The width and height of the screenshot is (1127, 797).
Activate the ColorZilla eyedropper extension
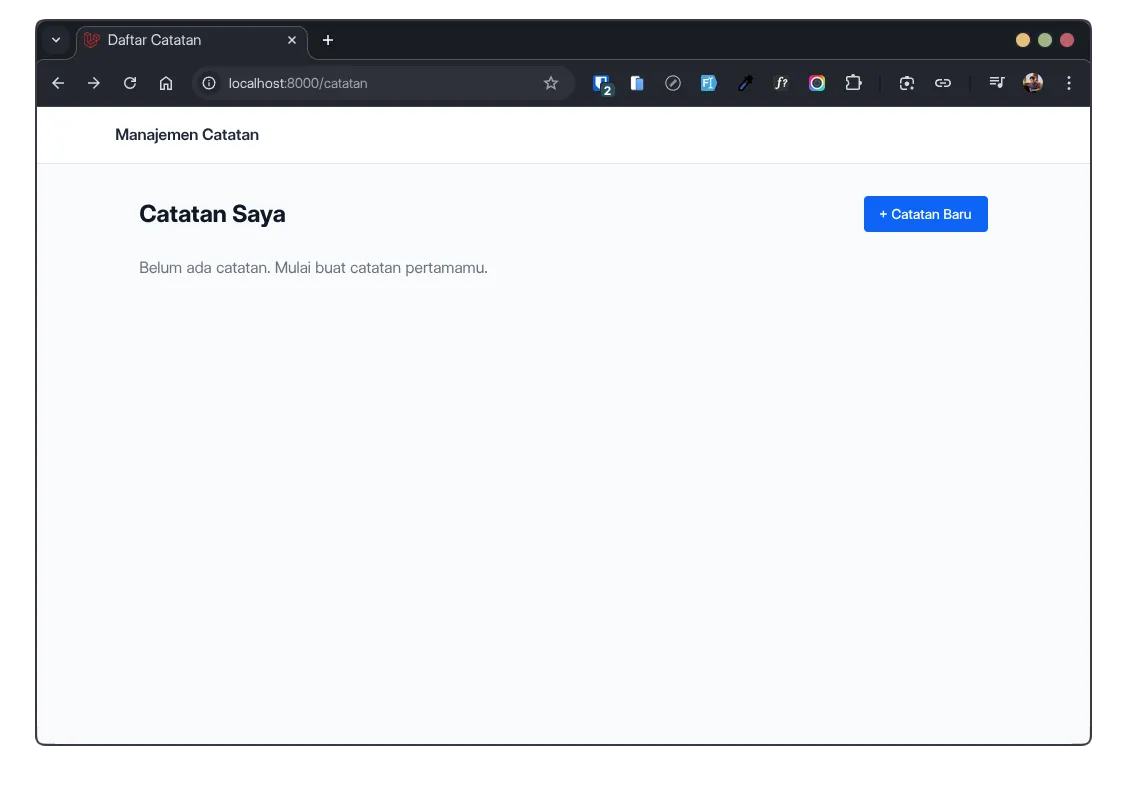click(745, 83)
